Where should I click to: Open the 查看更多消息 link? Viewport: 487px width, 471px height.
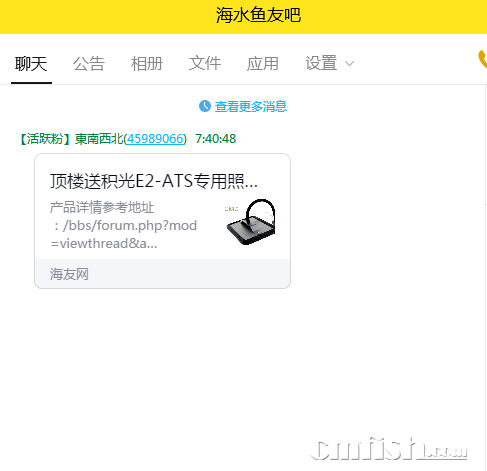pyautogui.click(x=251, y=106)
